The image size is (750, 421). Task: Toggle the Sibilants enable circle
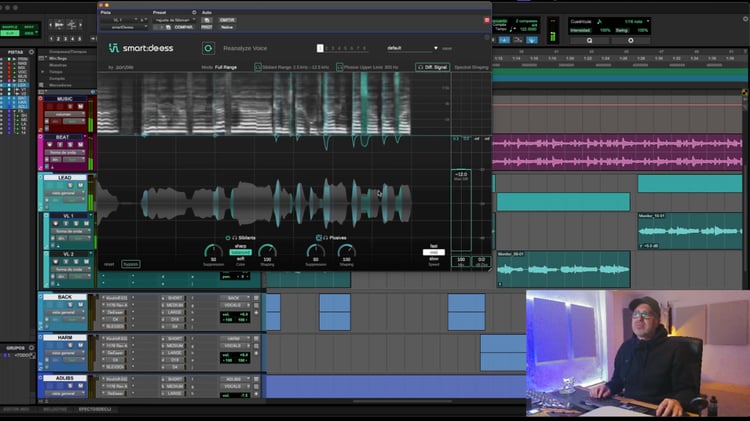point(227,237)
